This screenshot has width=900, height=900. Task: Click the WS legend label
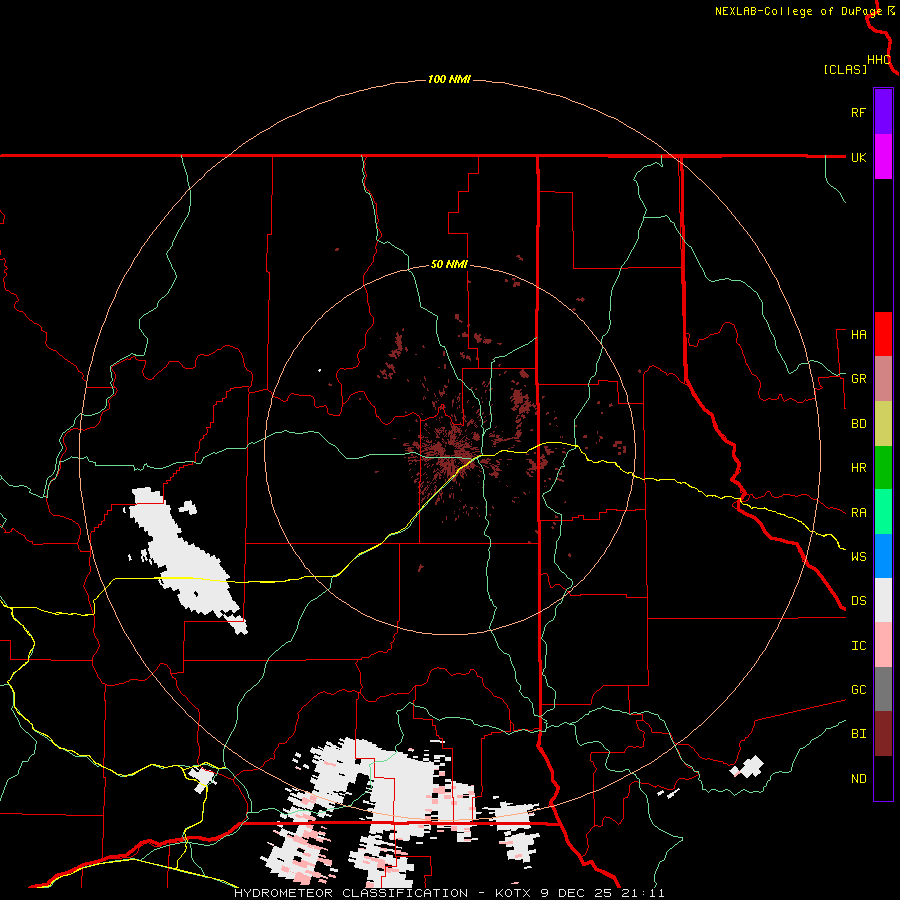coord(858,557)
